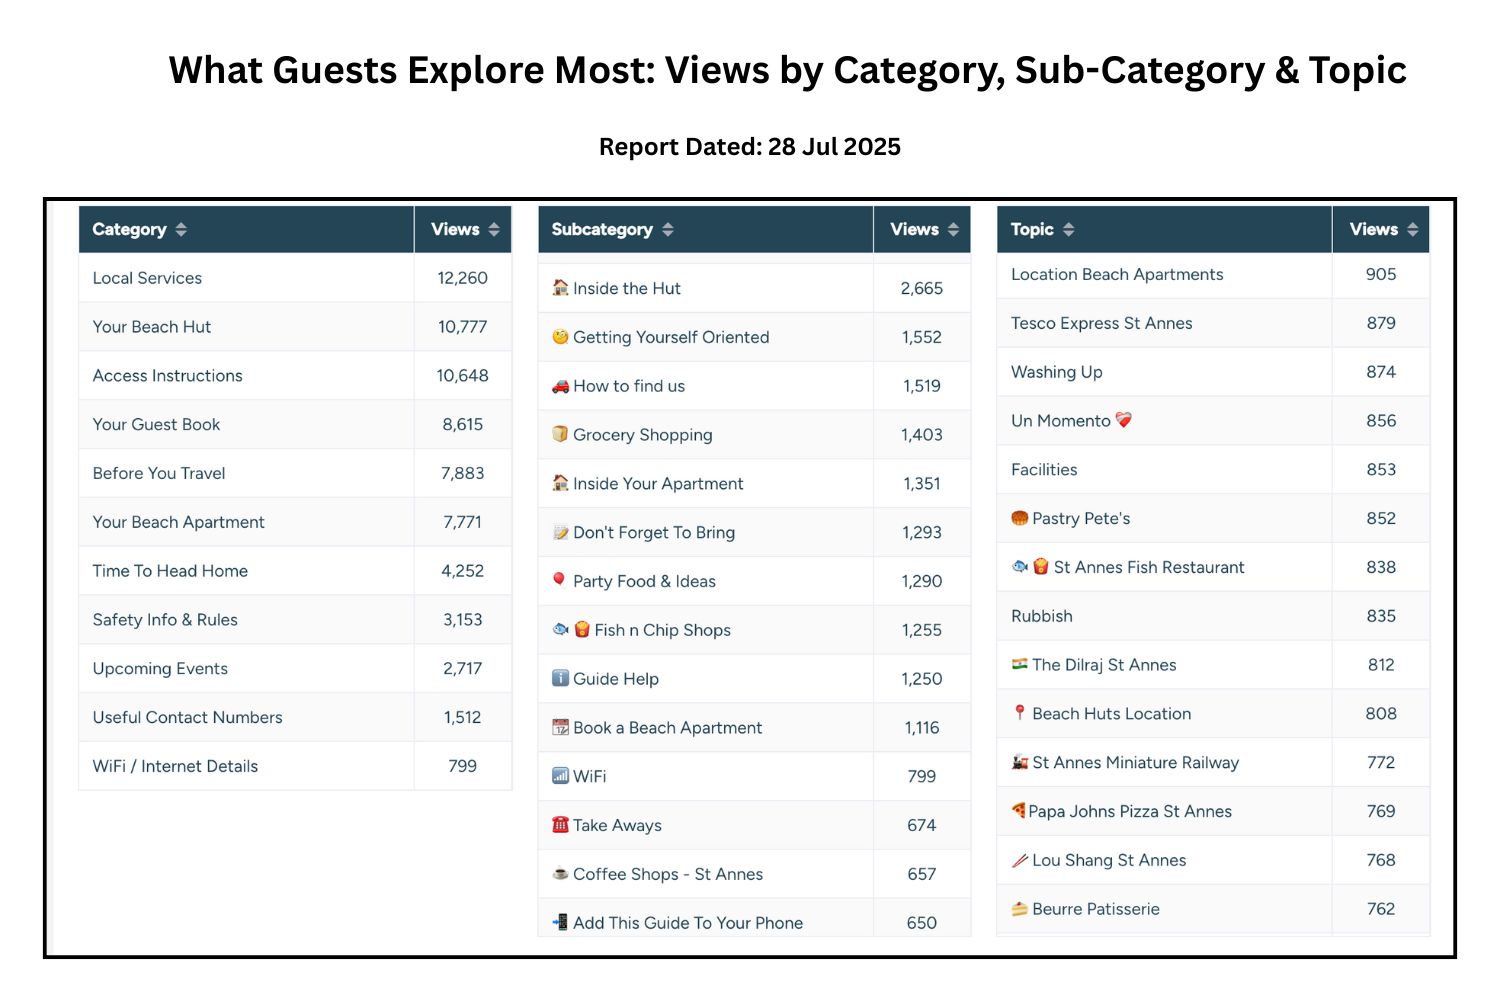Click sort arrows beside Topic header
Viewport: 1500px width, 1000px height.
(x=1069, y=229)
